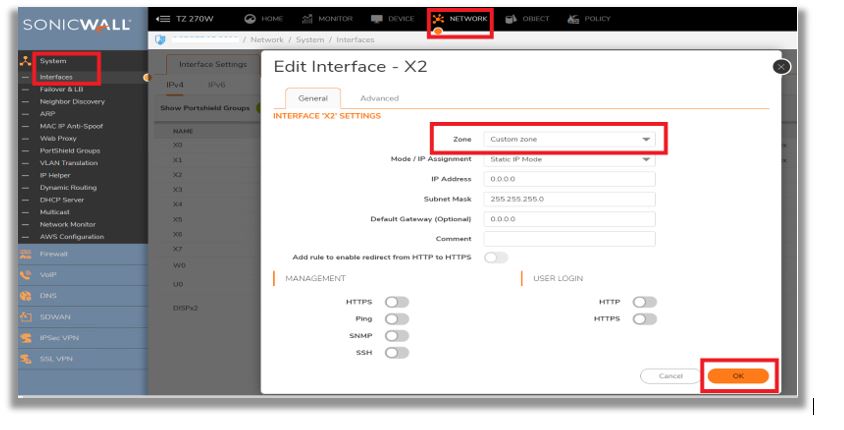Select PortShield Groups in sidebar

coord(70,151)
